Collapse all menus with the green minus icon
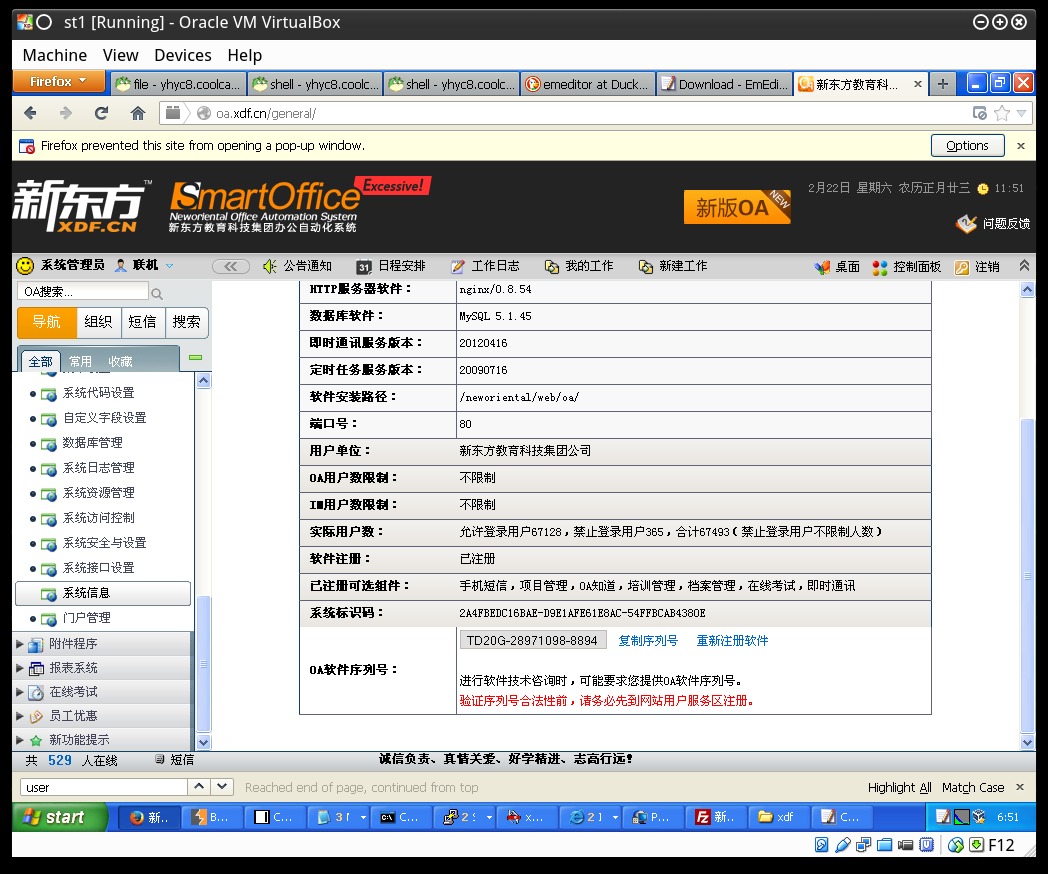 [x=195, y=357]
